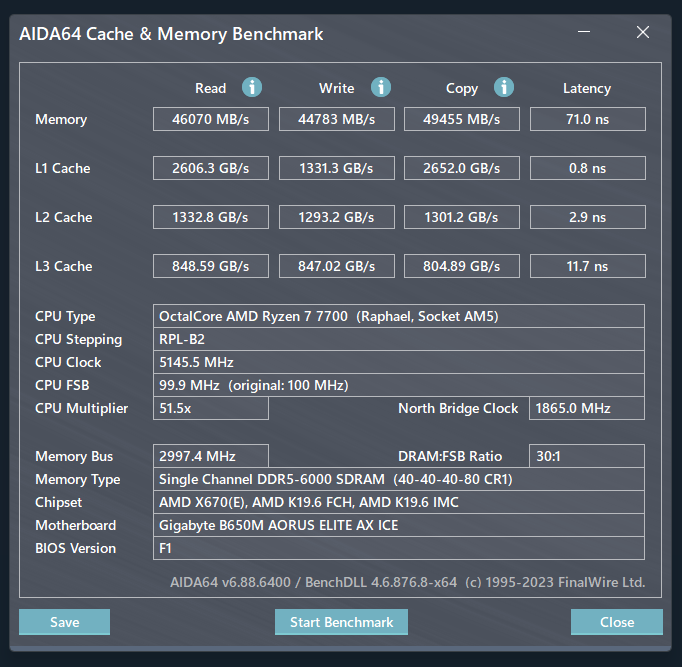Screen dimensions: 682x667
Task: Minimize the AIDA64 benchmark window
Action: (584, 32)
